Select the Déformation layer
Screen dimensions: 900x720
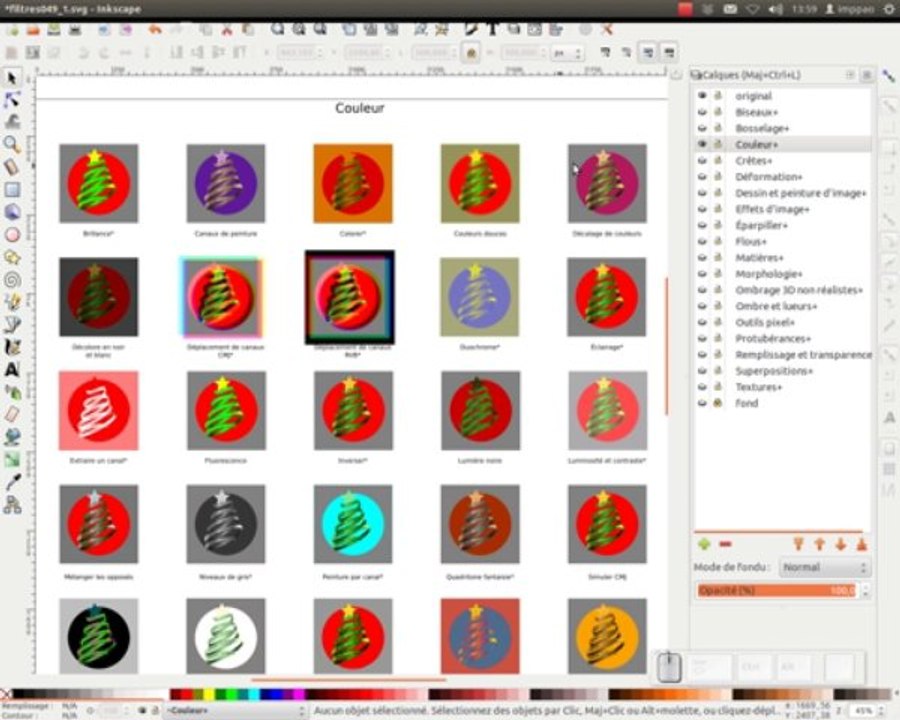coord(769,177)
